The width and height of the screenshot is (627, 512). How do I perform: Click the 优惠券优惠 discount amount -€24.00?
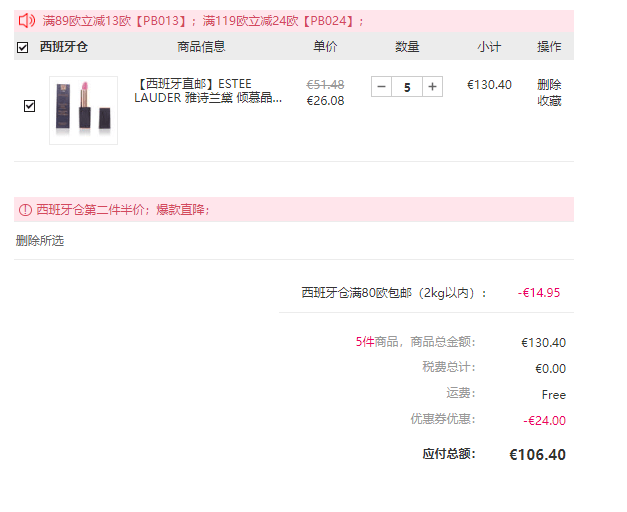click(x=544, y=420)
